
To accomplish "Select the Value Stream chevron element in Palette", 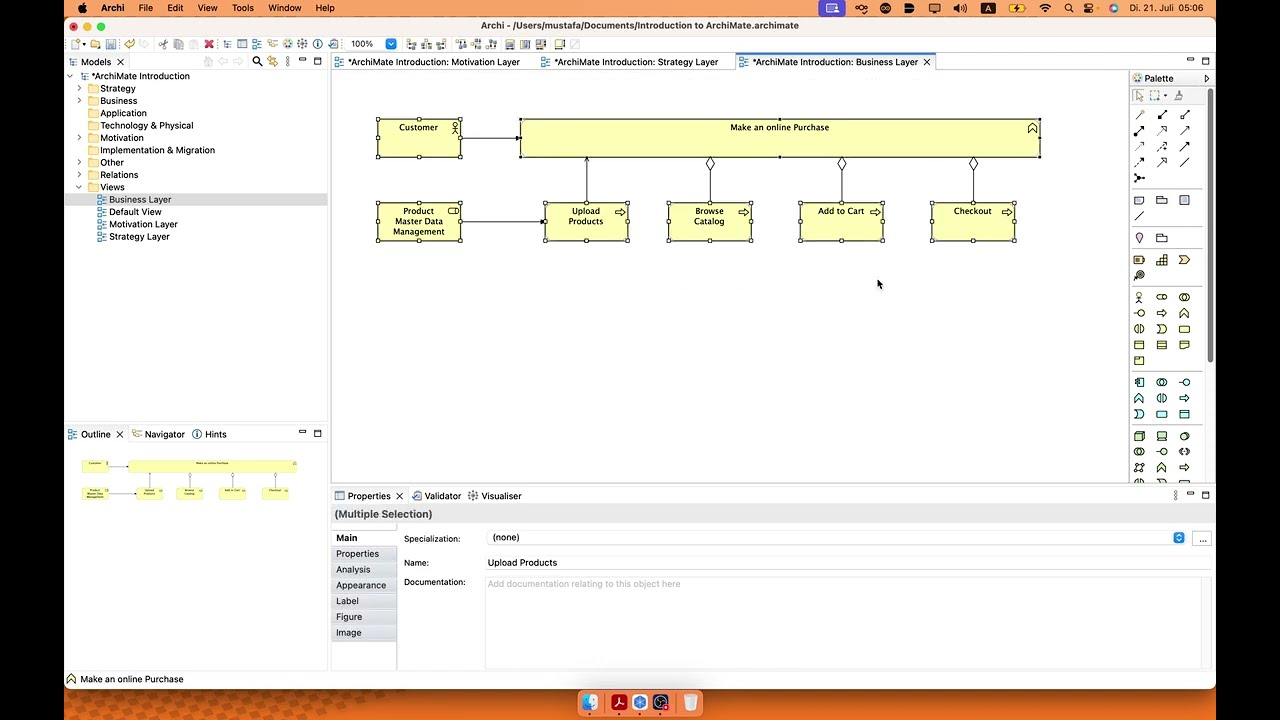I will (x=1184, y=260).
